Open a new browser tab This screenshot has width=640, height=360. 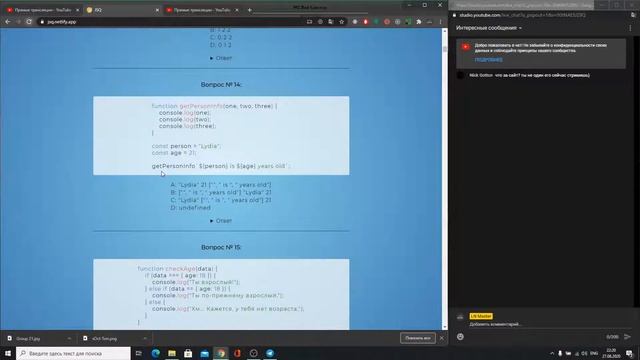pyautogui.click(x=249, y=10)
